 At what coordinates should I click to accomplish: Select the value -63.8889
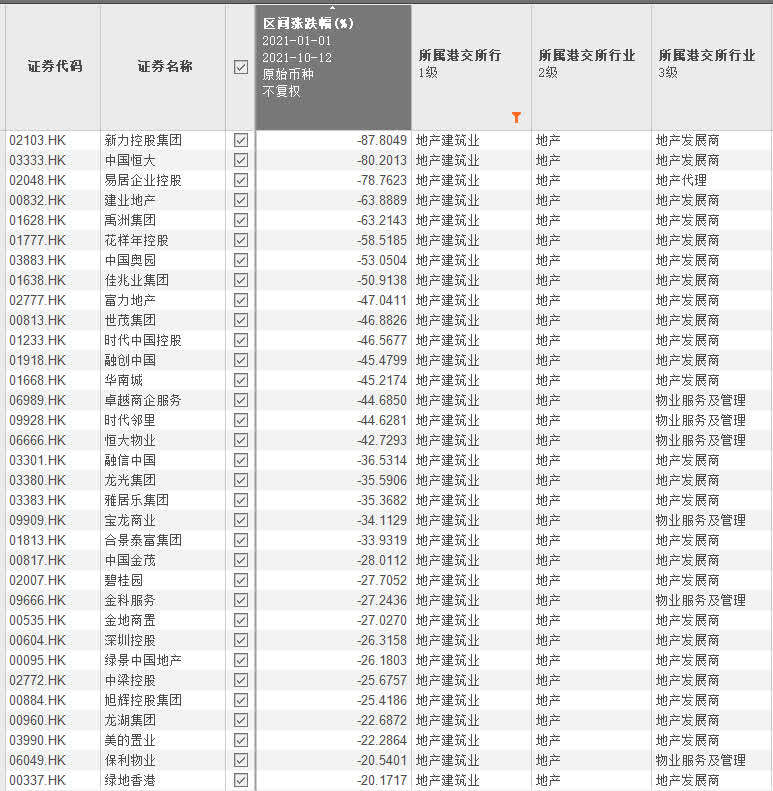(x=381, y=200)
